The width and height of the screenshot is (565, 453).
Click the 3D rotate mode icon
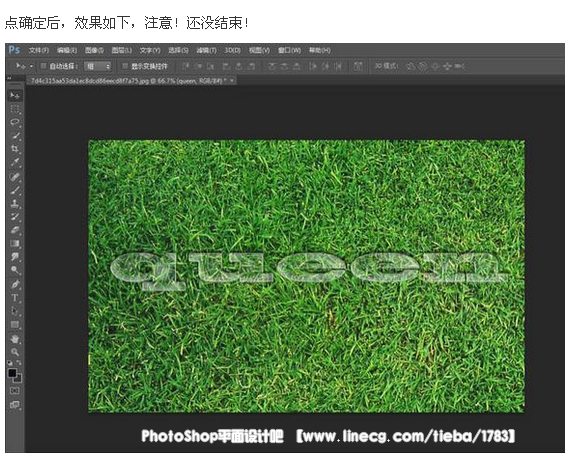(x=410, y=66)
